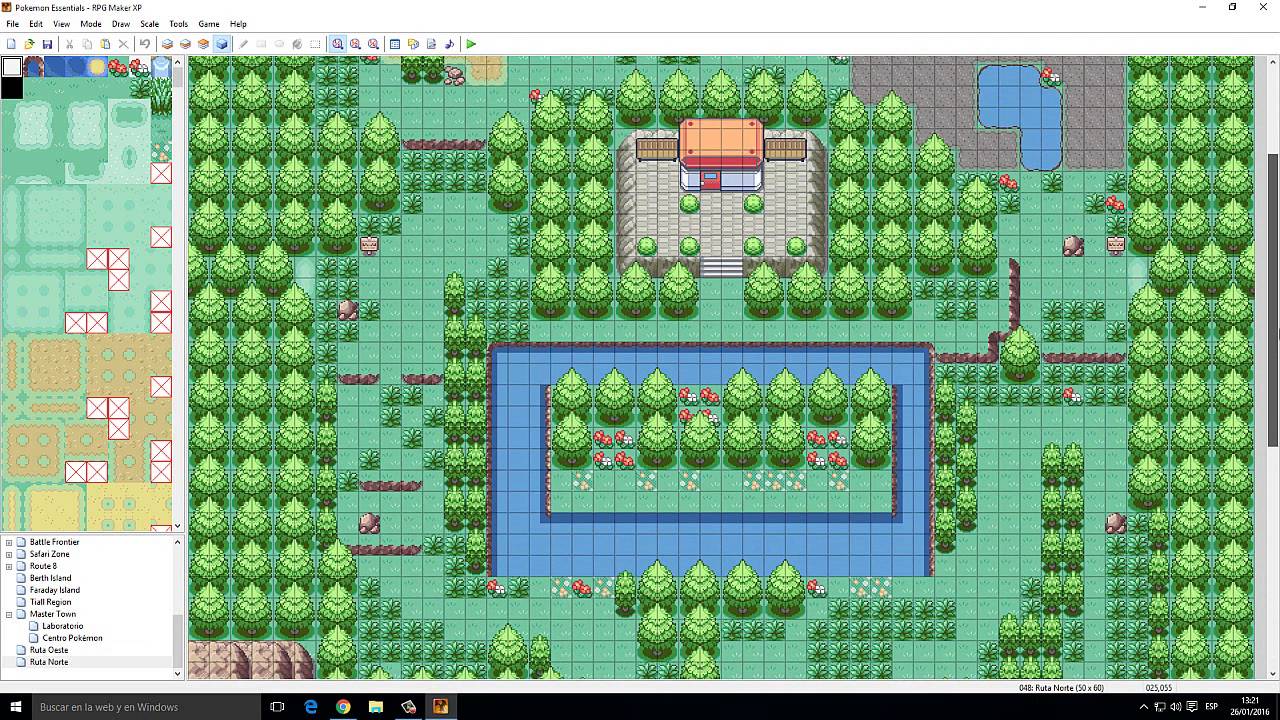Pick the blank white tile in tileset palette

pyautogui.click(x=11, y=67)
